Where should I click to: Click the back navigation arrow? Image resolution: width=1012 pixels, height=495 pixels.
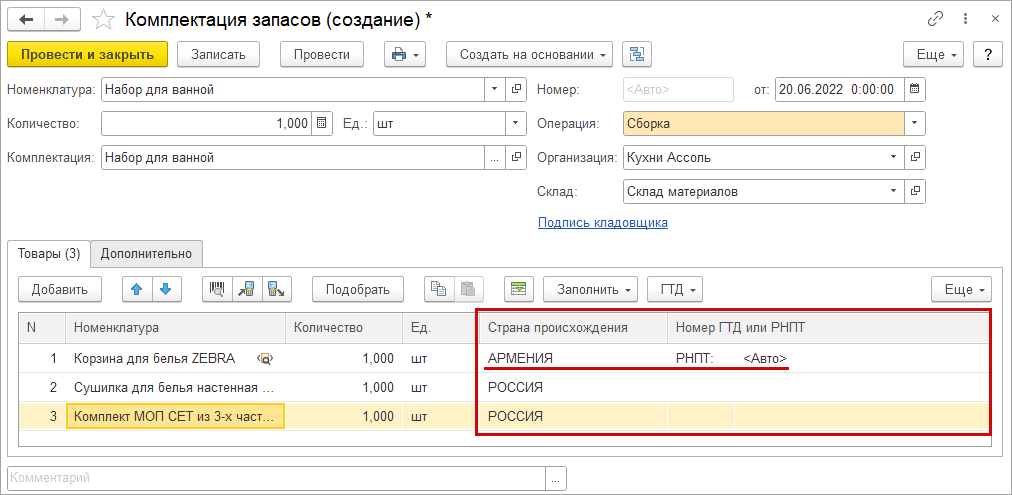[26, 18]
